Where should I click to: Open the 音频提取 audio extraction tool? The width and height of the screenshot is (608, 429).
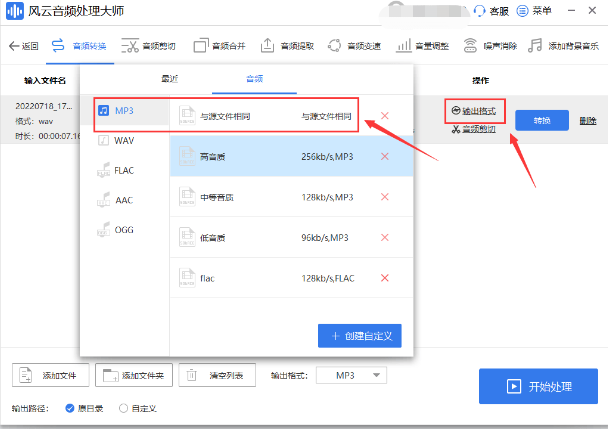click(x=287, y=46)
